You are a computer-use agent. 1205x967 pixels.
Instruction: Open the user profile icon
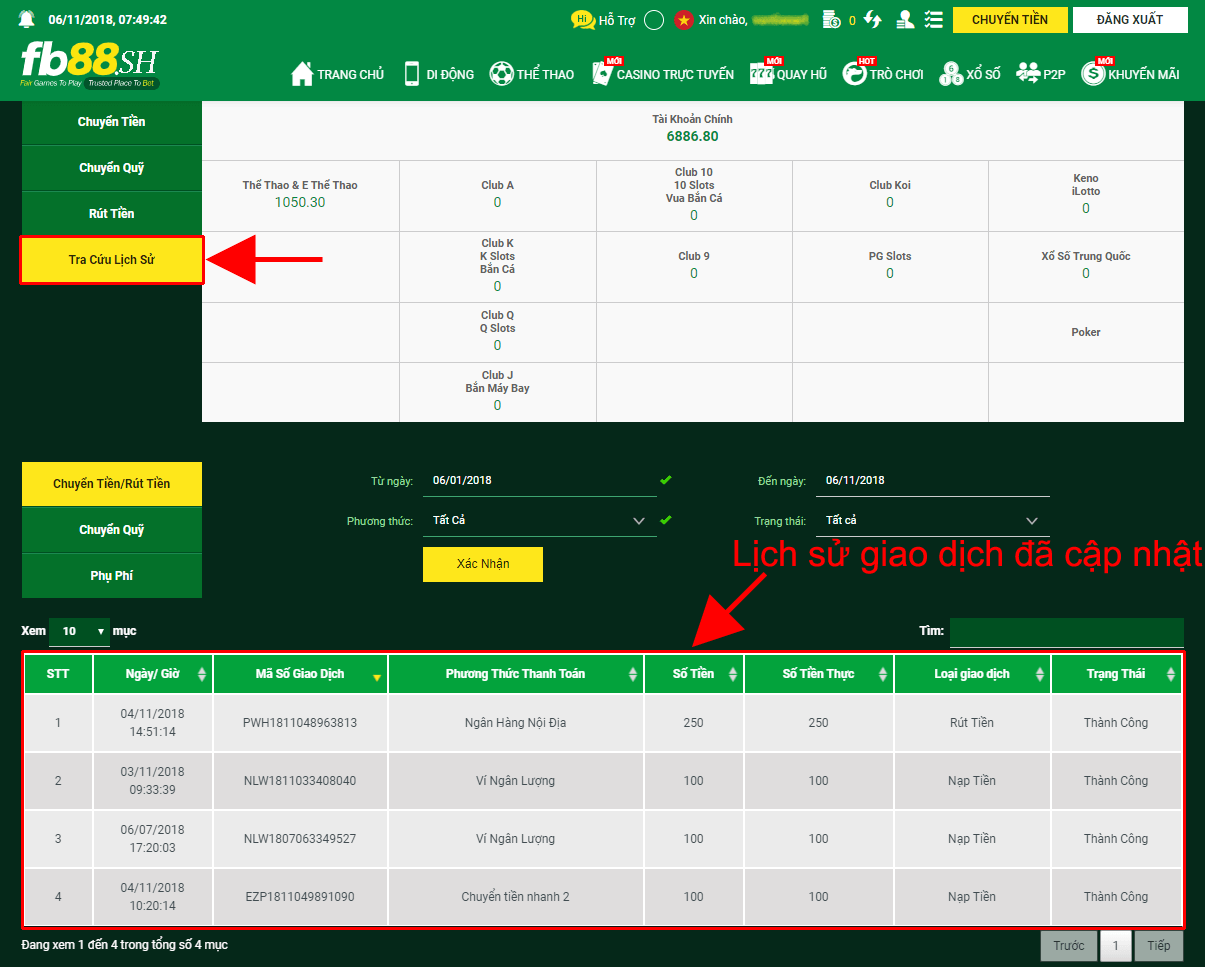pyautogui.click(x=905, y=19)
